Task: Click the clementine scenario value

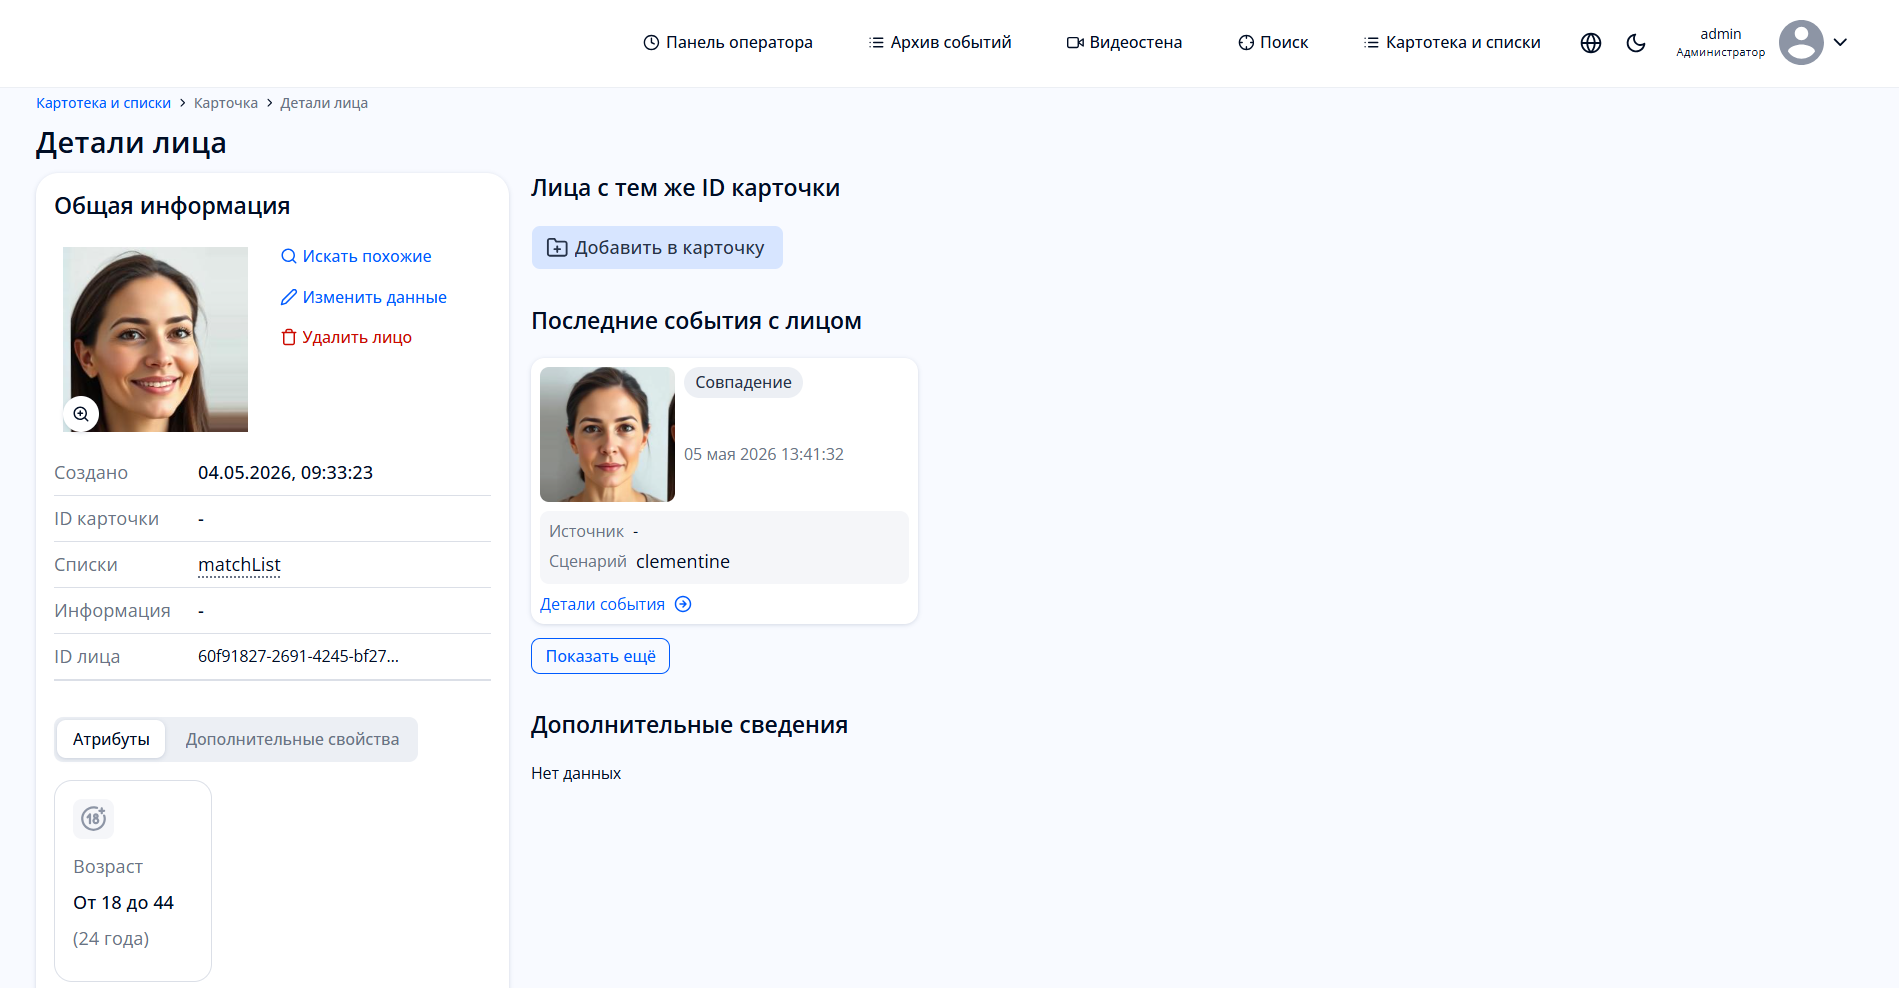Action: 683,561
